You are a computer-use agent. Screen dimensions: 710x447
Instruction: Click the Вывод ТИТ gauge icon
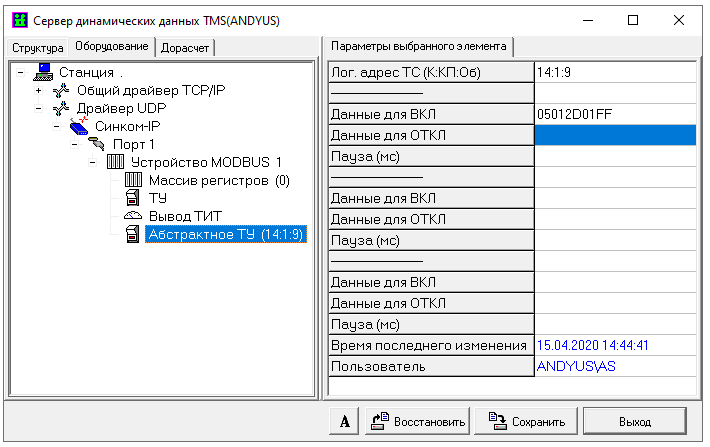[133, 216]
